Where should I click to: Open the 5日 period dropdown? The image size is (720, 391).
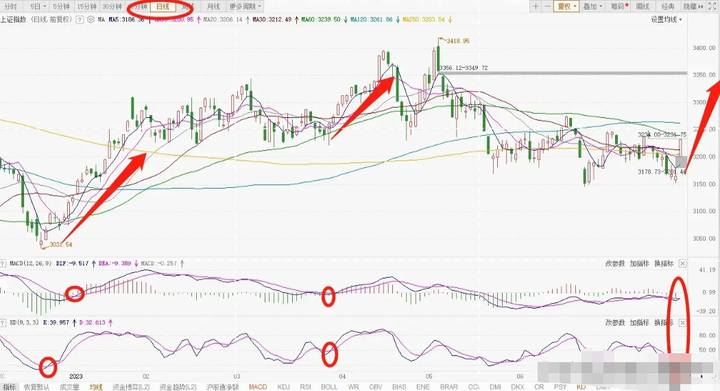[x=38, y=6]
